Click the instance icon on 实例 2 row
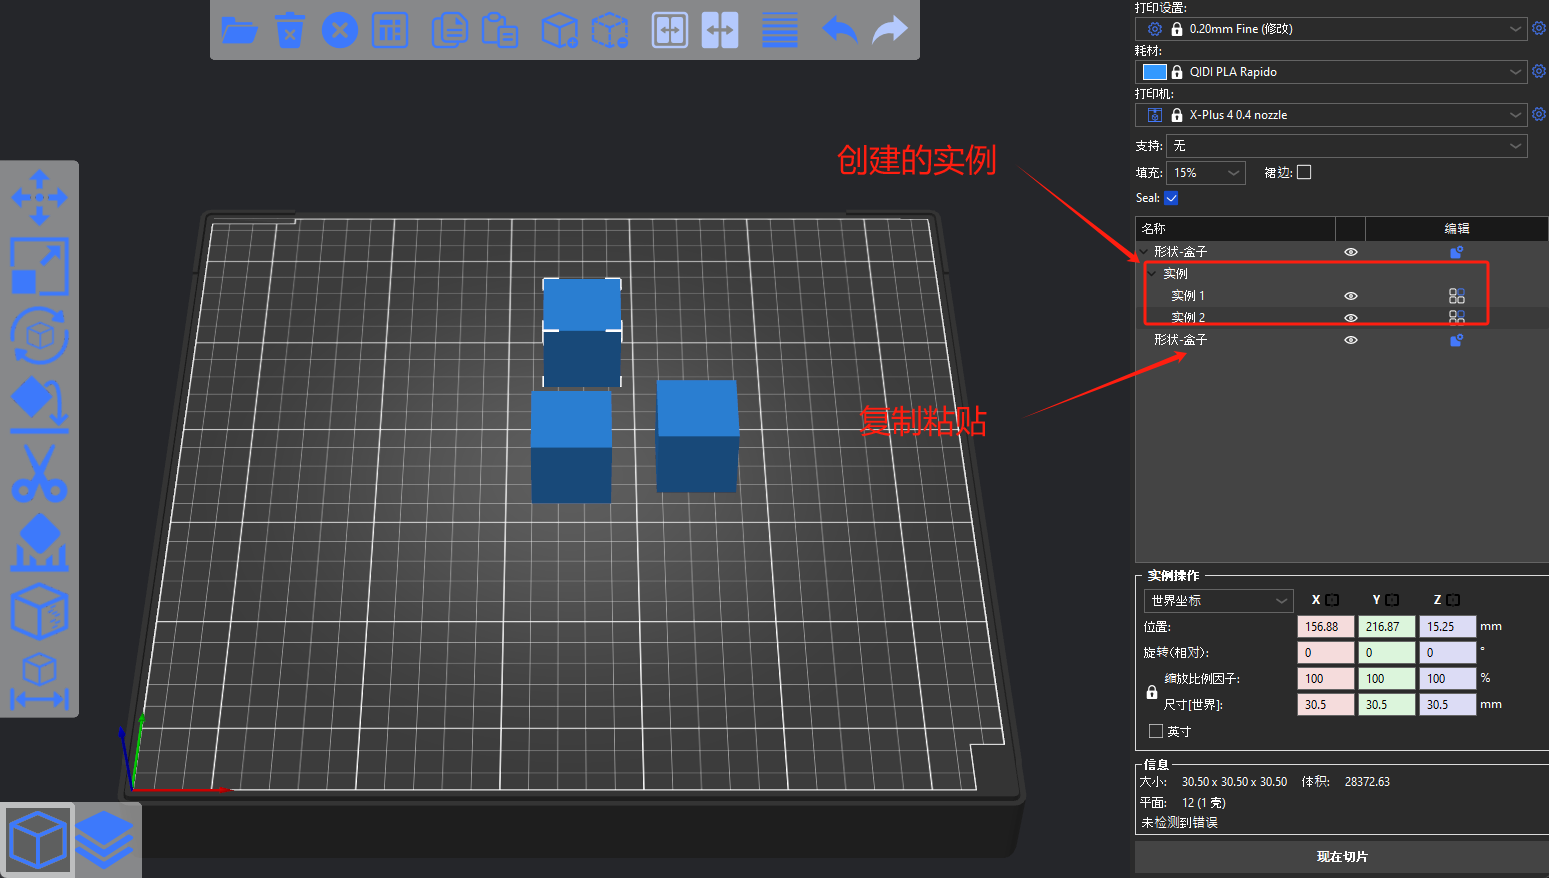1549x878 pixels. tap(1457, 317)
